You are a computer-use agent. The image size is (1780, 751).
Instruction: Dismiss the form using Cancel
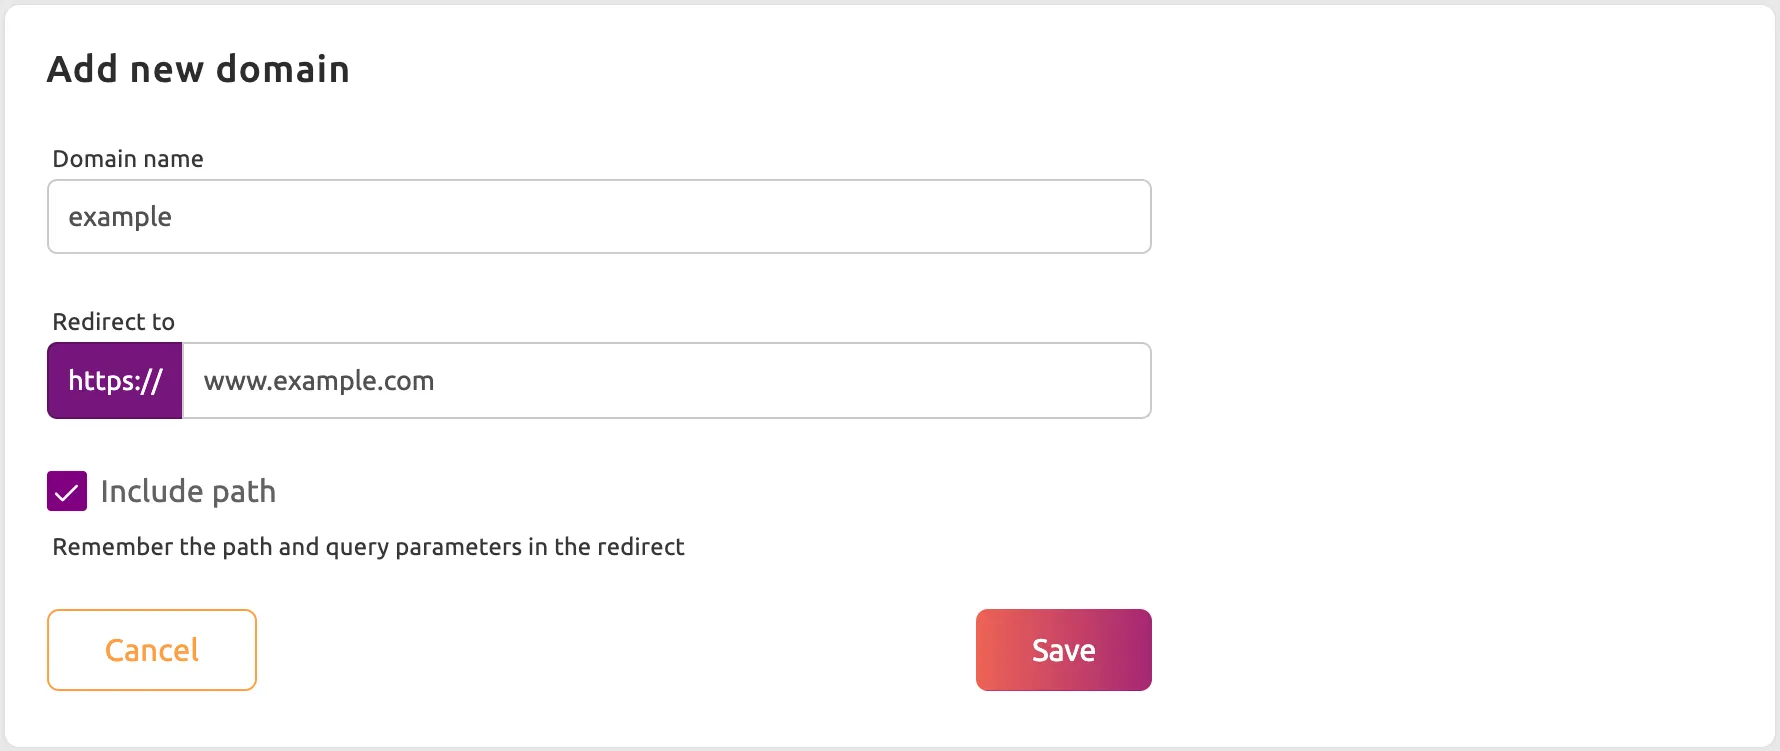(x=151, y=649)
